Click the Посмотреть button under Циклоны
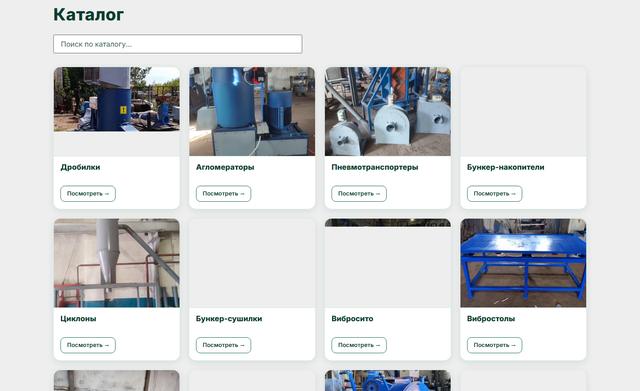 point(88,345)
